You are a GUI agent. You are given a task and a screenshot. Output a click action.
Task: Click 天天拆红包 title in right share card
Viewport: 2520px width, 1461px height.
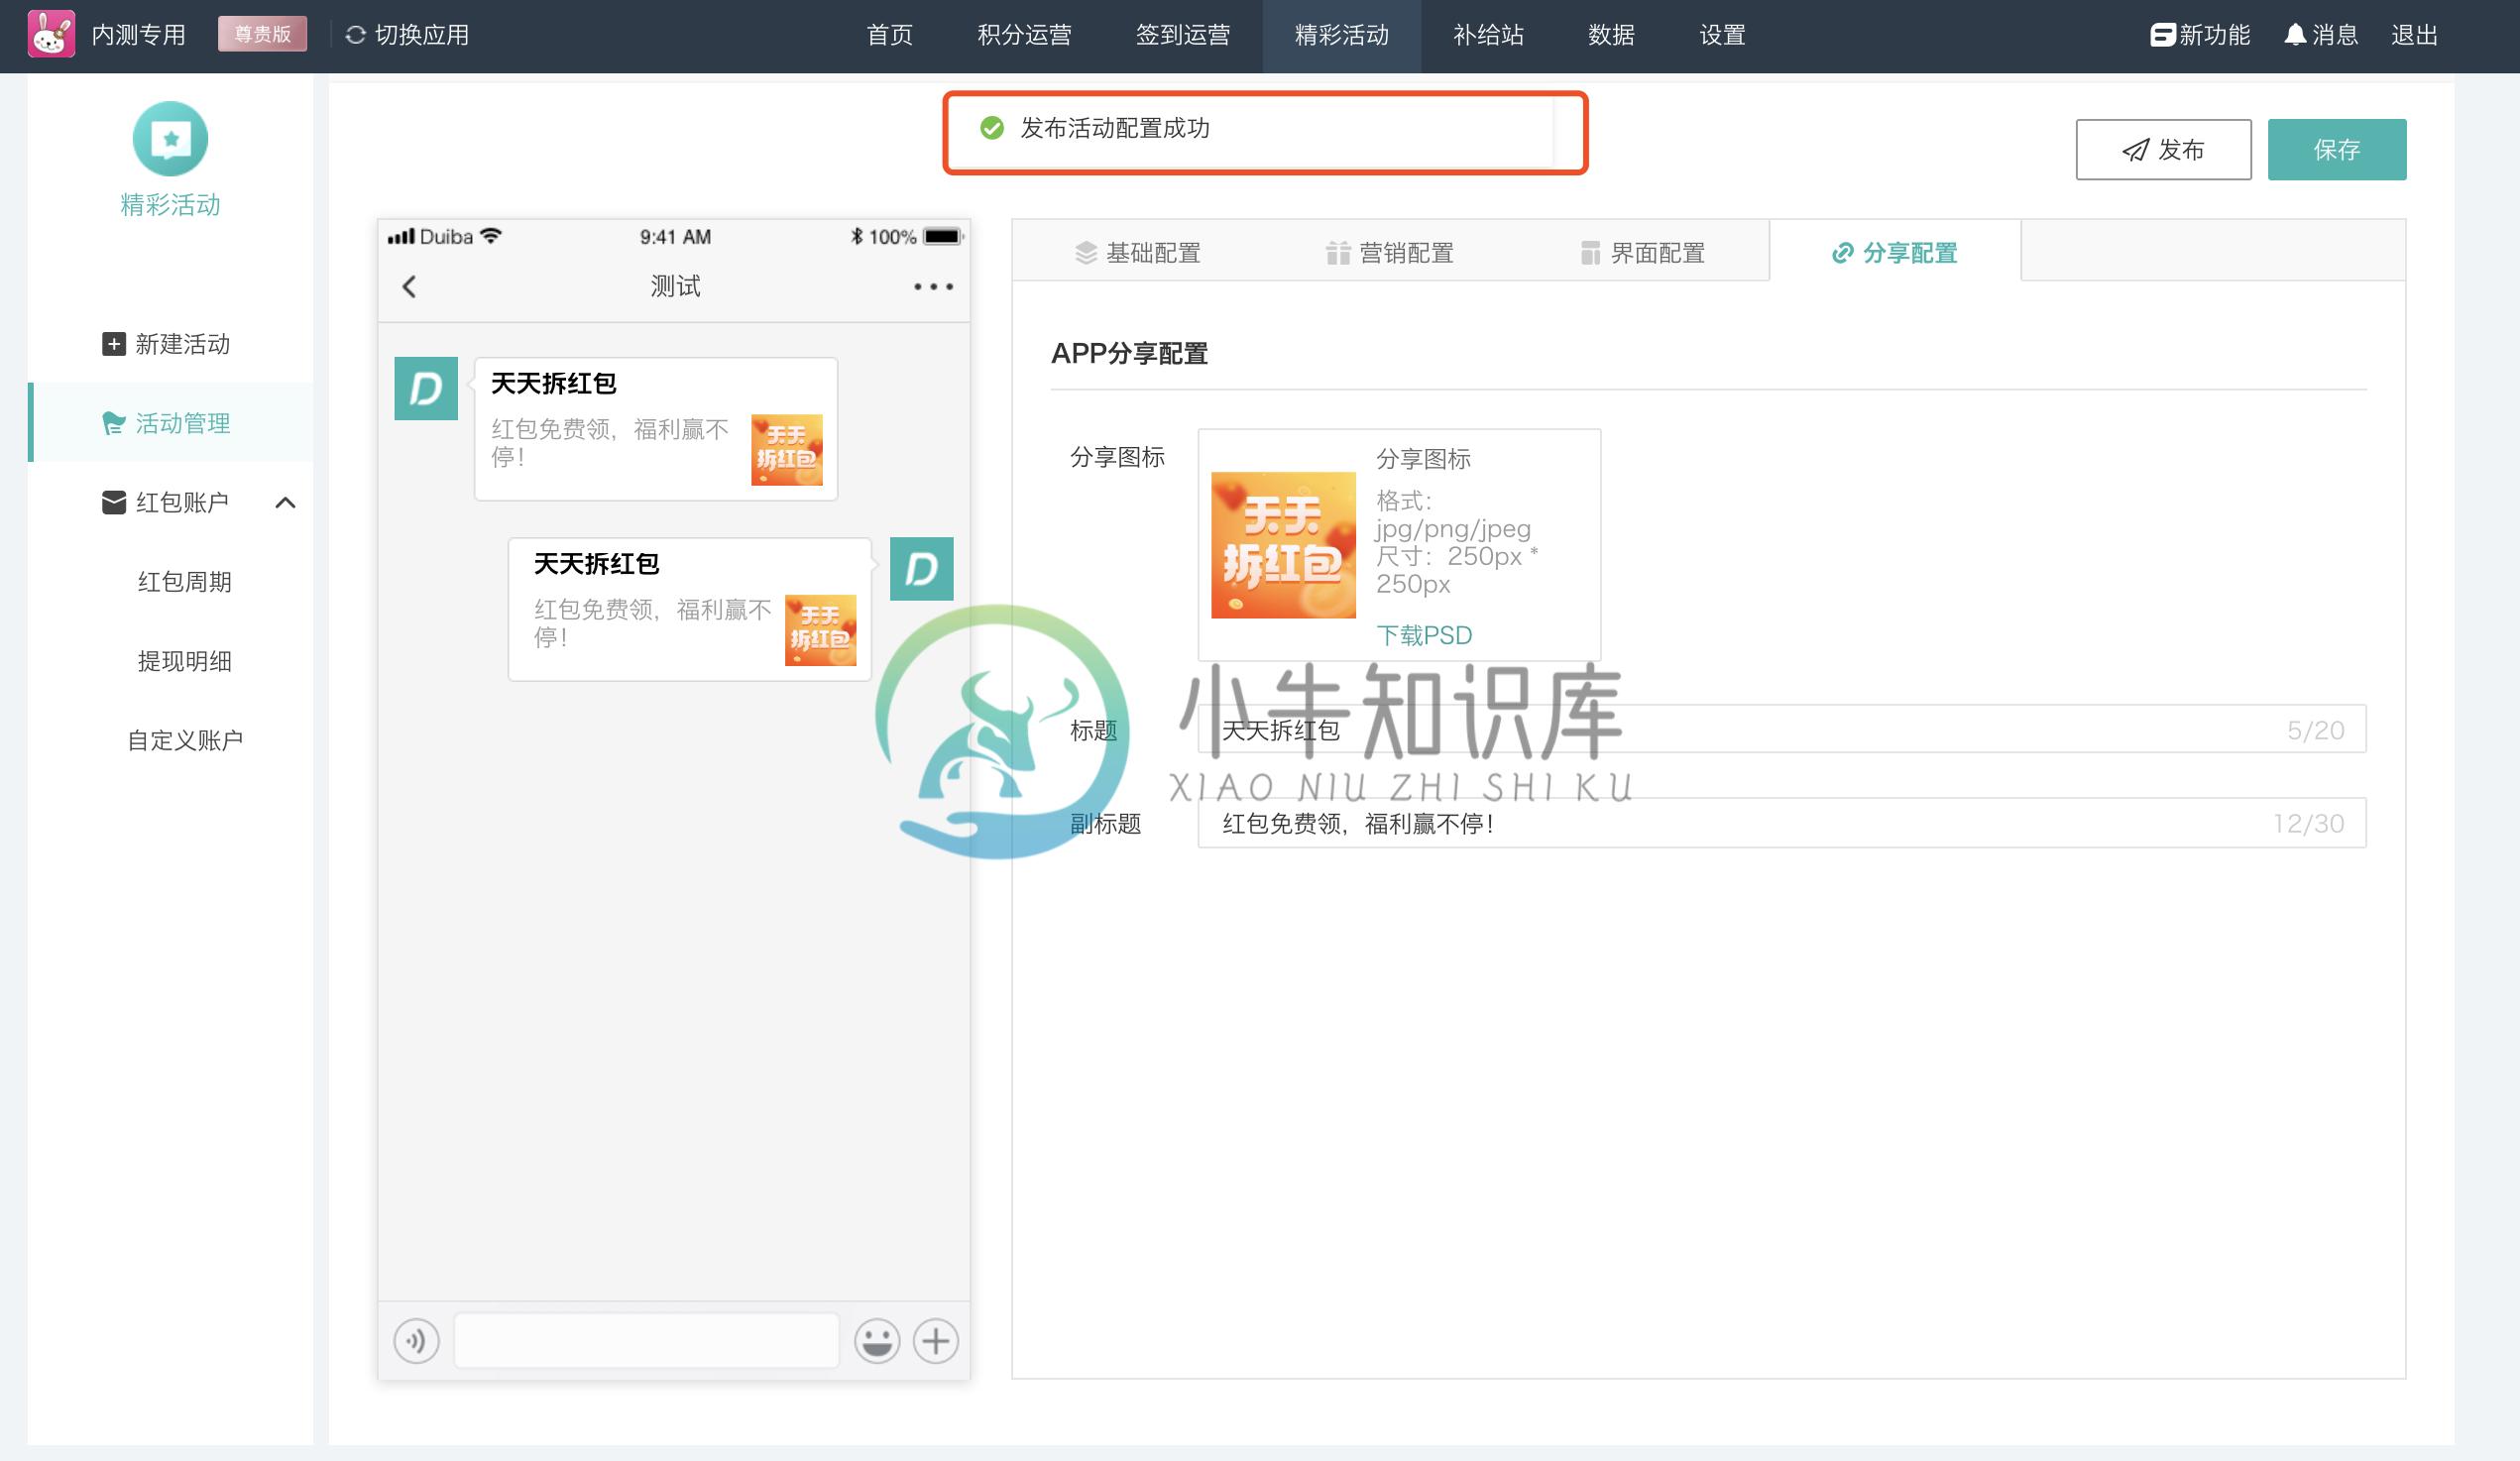tap(596, 564)
